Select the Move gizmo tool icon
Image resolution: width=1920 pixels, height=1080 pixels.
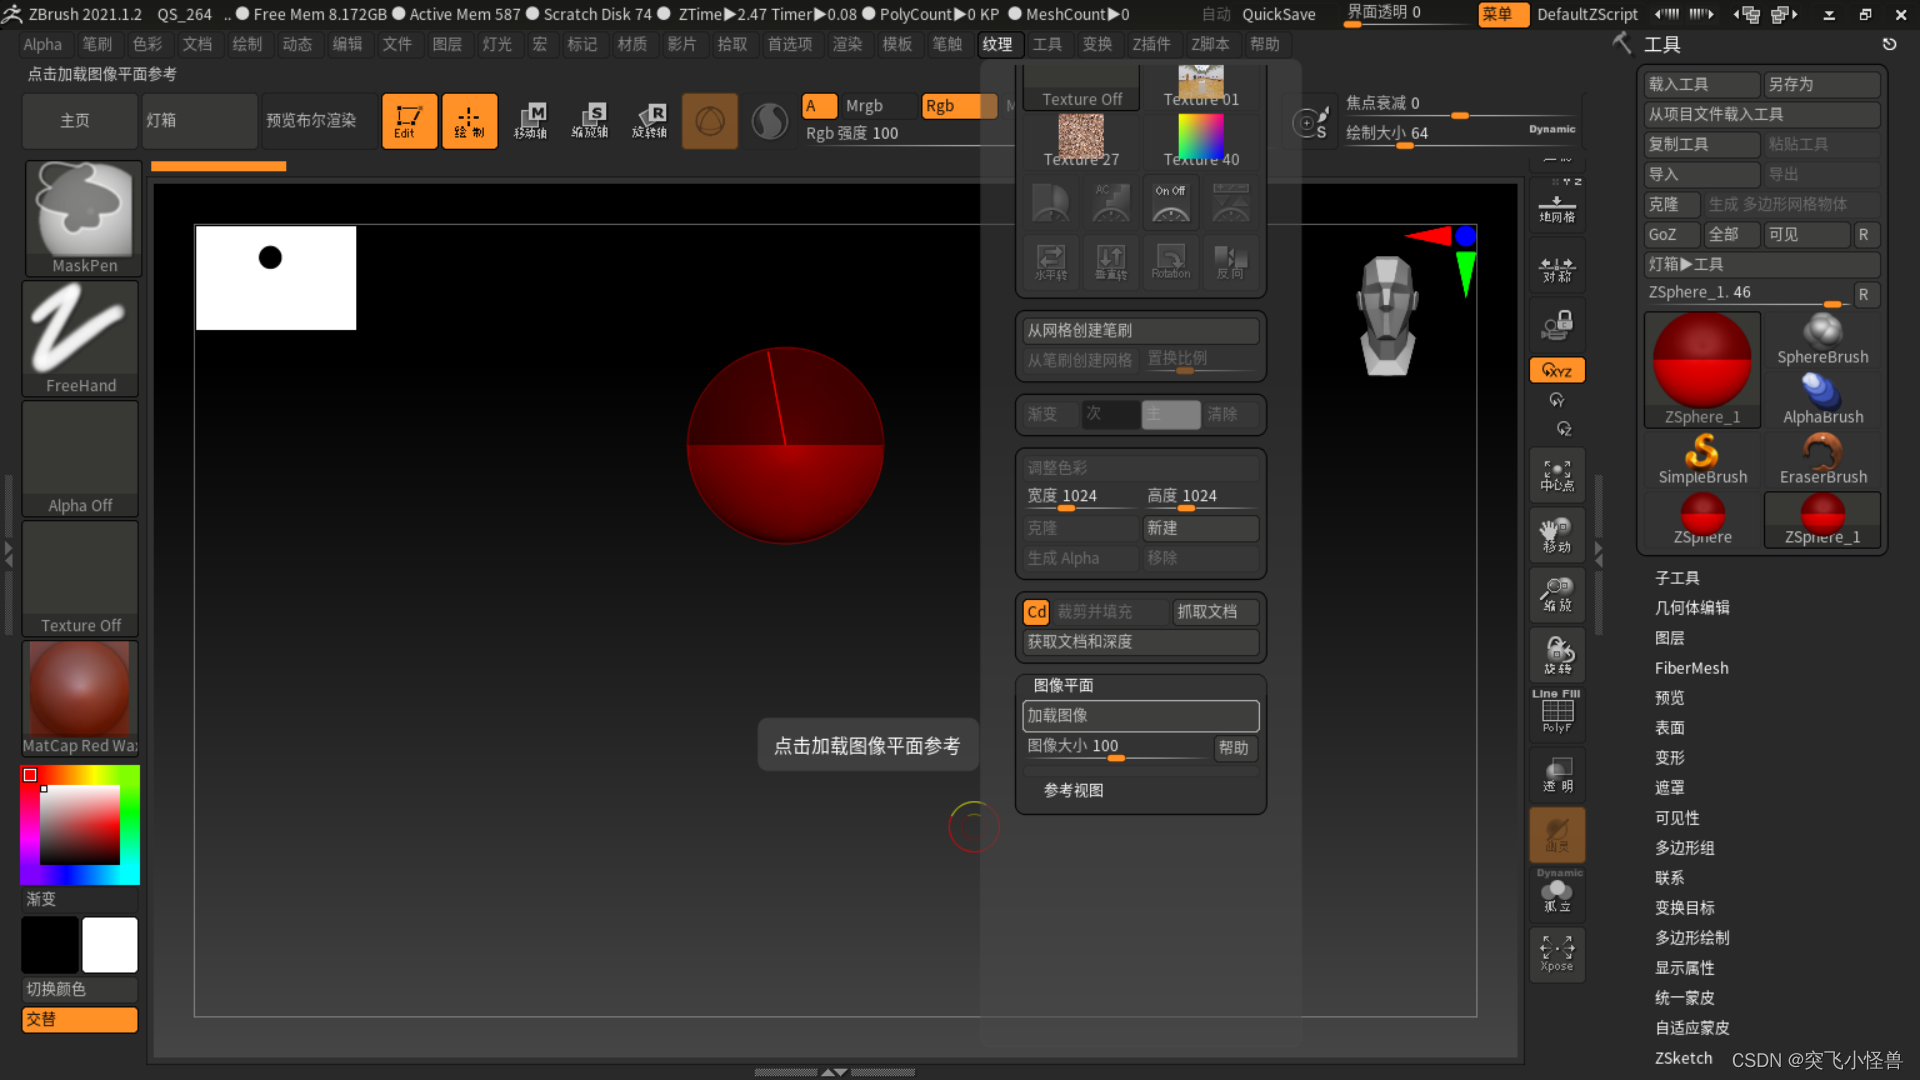pyautogui.click(x=531, y=121)
